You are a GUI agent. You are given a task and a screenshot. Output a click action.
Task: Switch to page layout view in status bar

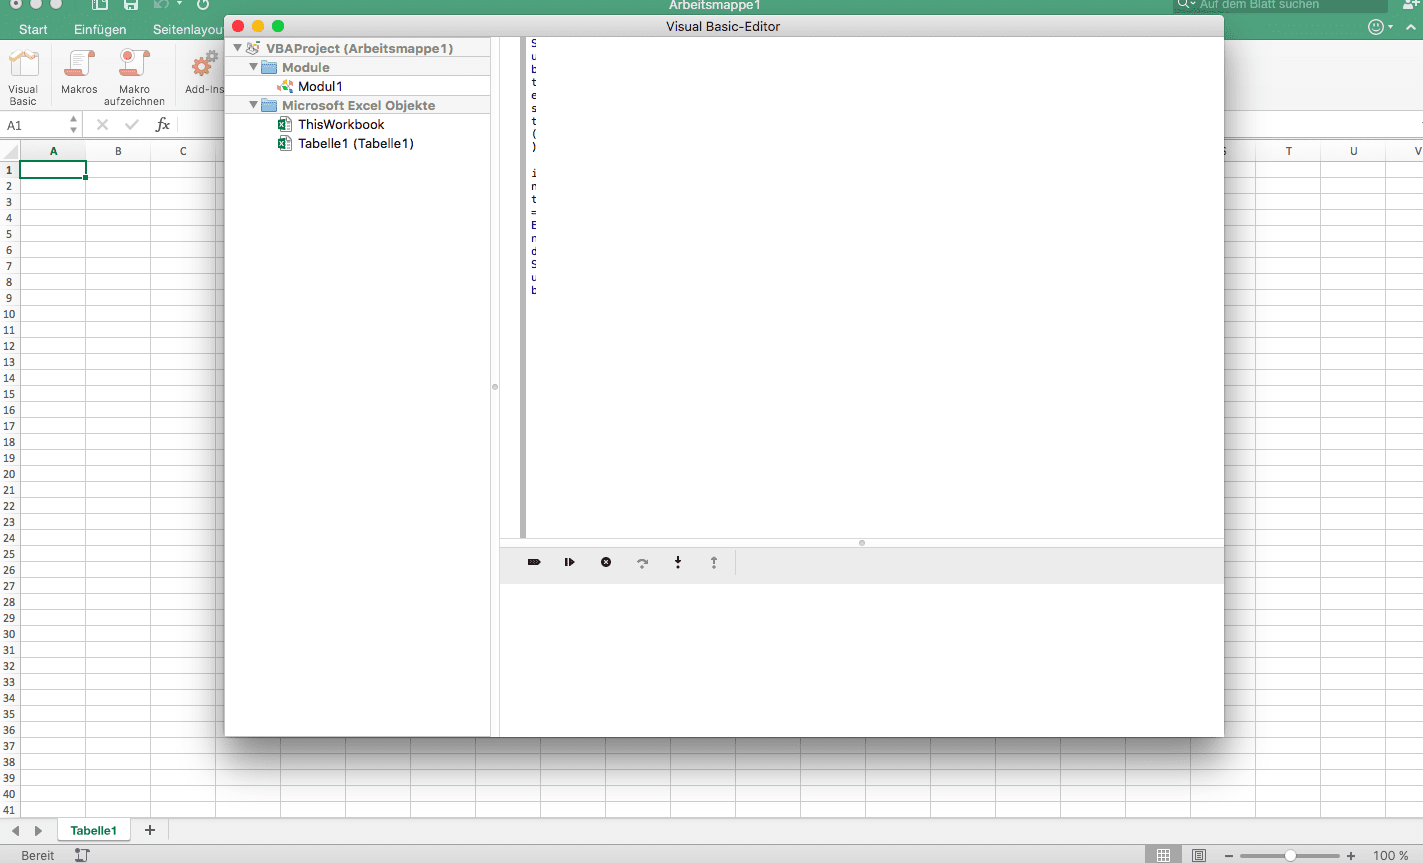(1199, 855)
